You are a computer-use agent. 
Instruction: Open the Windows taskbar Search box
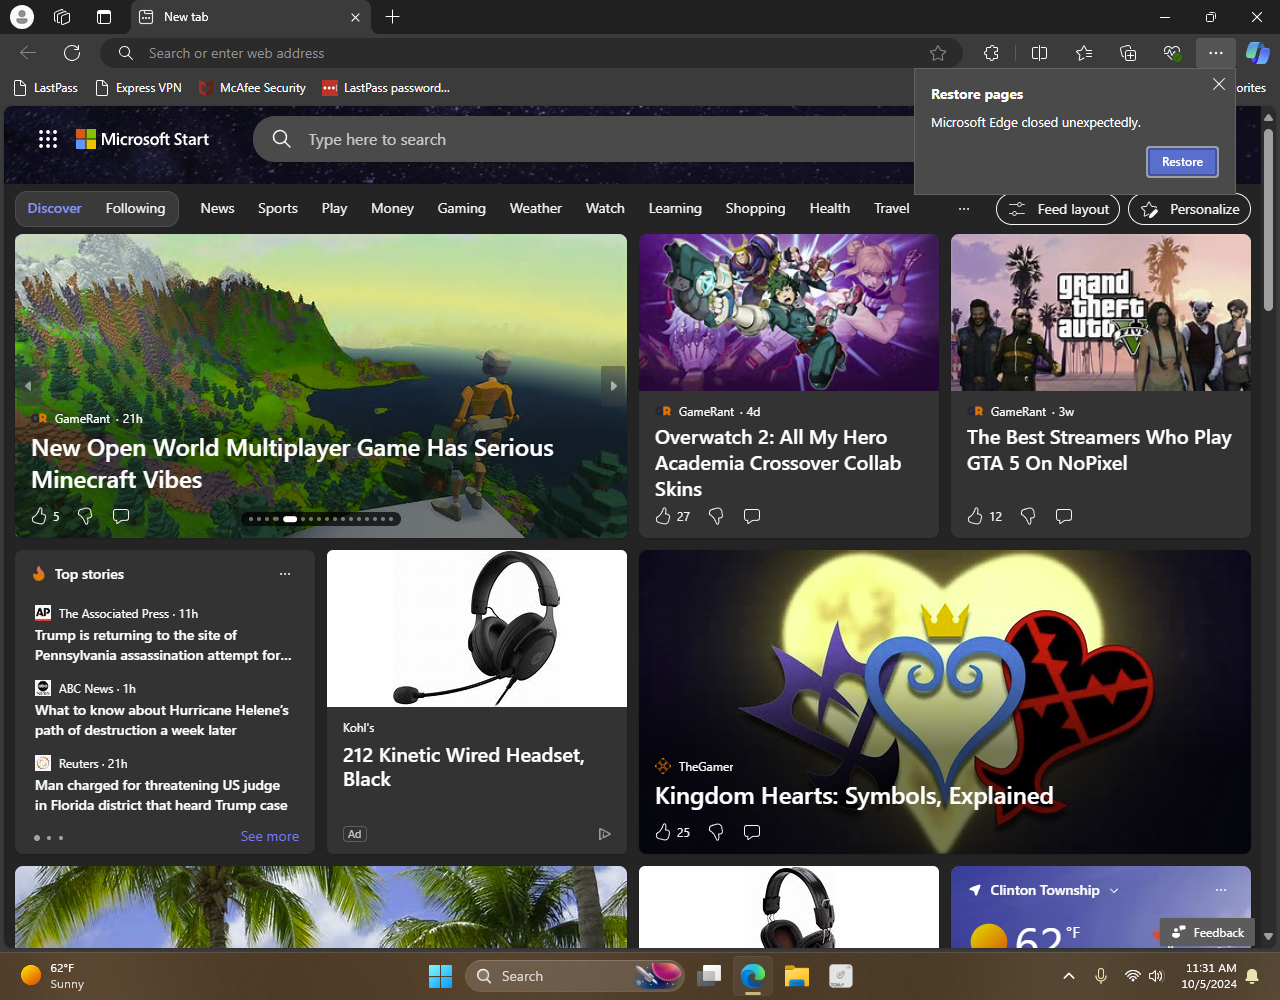575,976
